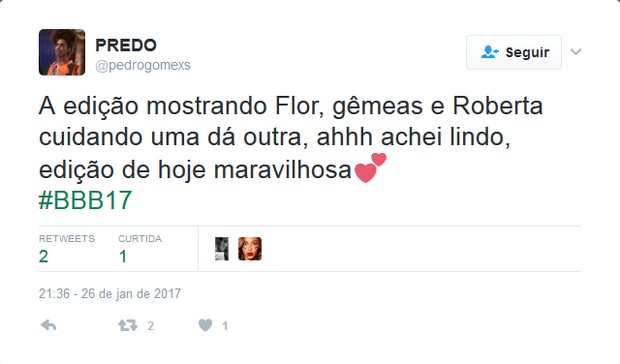Viewport: 620px width, 364px height.
Task: Click the reply arrow icon
Action: point(48,325)
